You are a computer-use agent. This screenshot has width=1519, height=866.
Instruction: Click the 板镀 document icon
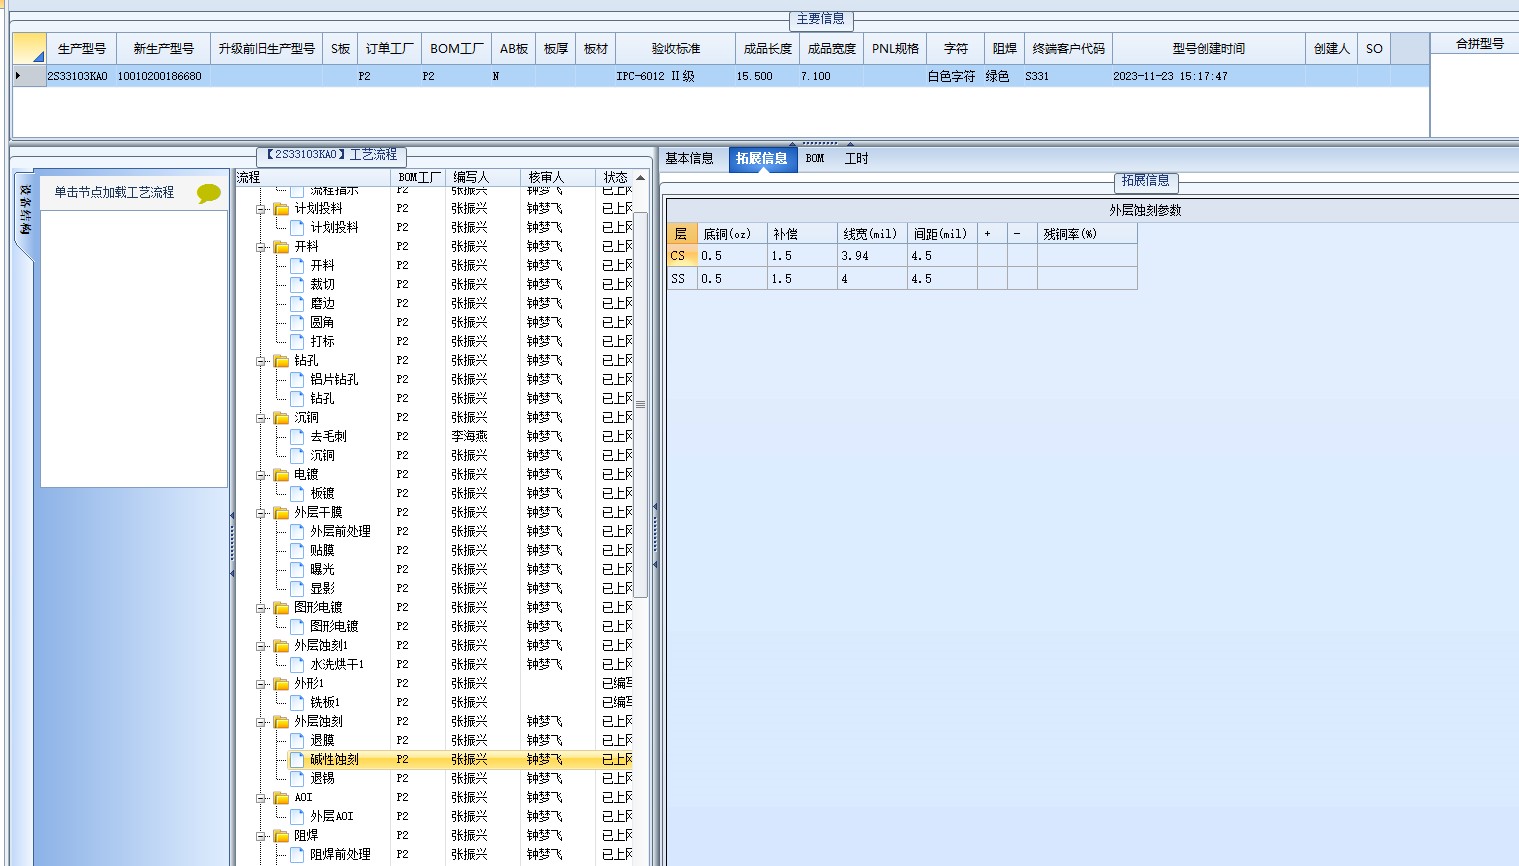click(297, 494)
